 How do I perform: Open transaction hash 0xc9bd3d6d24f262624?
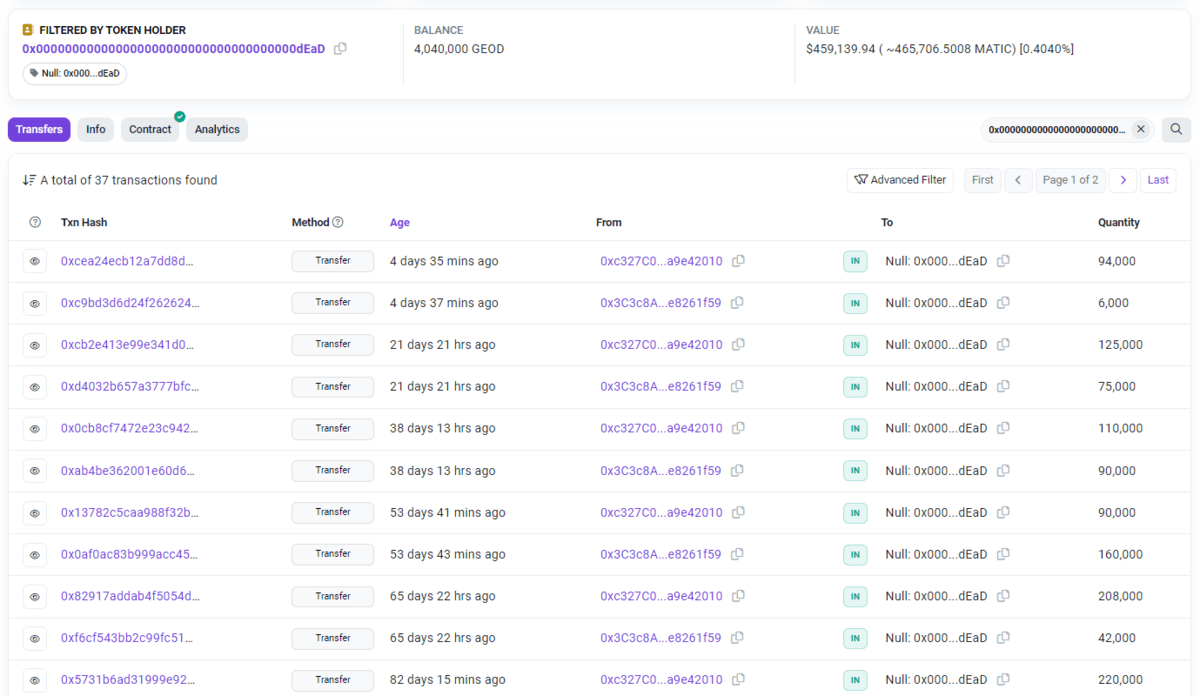point(130,303)
